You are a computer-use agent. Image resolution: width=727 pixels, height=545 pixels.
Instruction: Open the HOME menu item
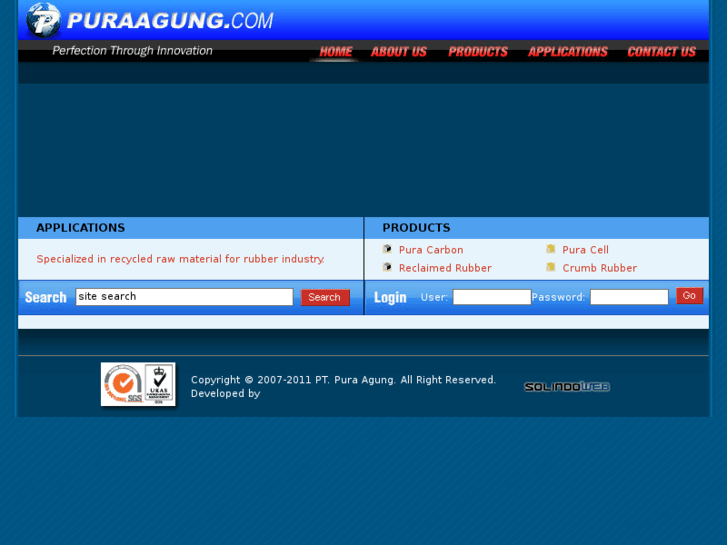(x=336, y=51)
